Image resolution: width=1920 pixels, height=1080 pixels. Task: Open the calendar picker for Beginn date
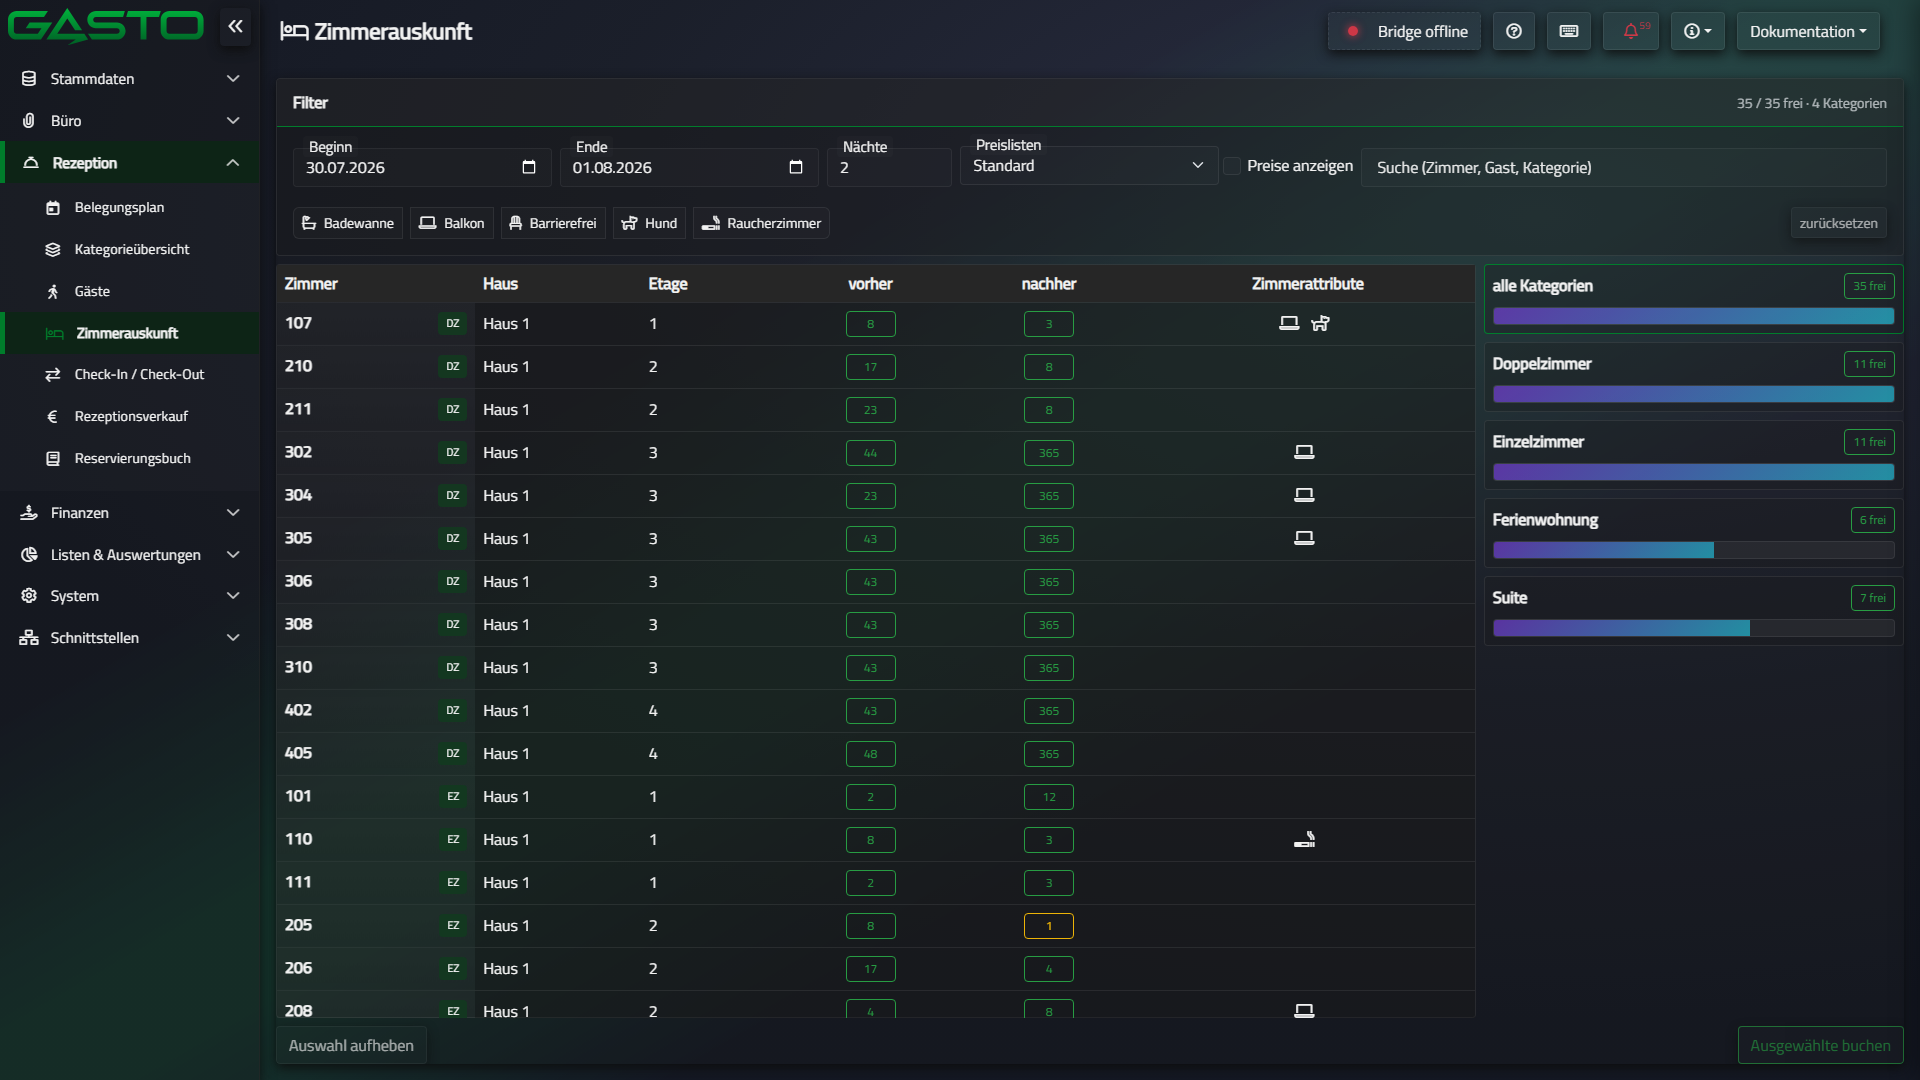(x=529, y=167)
